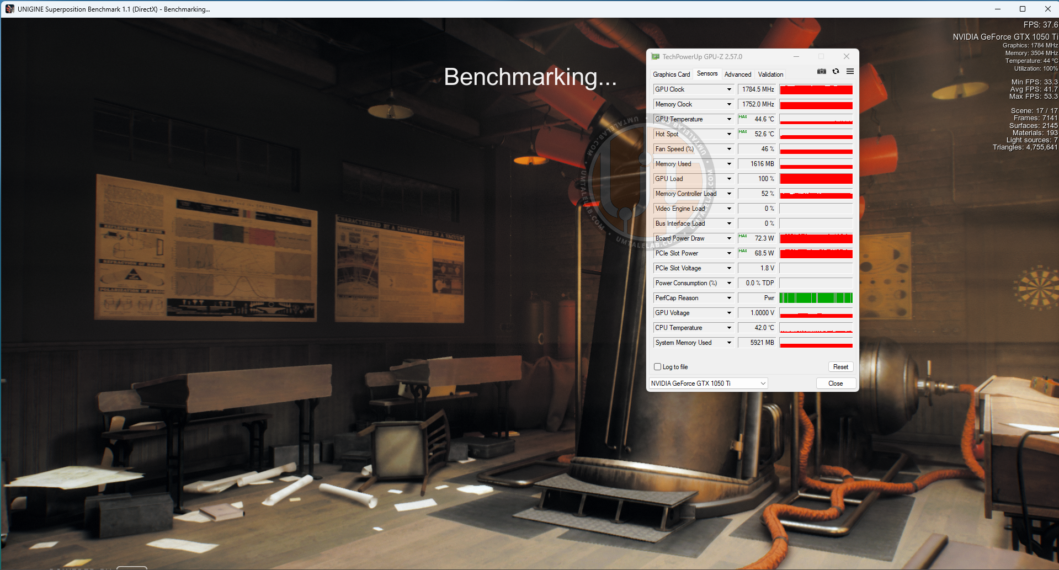The height and width of the screenshot is (570, 1059).
Task: Expand the Memory Used dropdown
Action: [x=729, y=163]
